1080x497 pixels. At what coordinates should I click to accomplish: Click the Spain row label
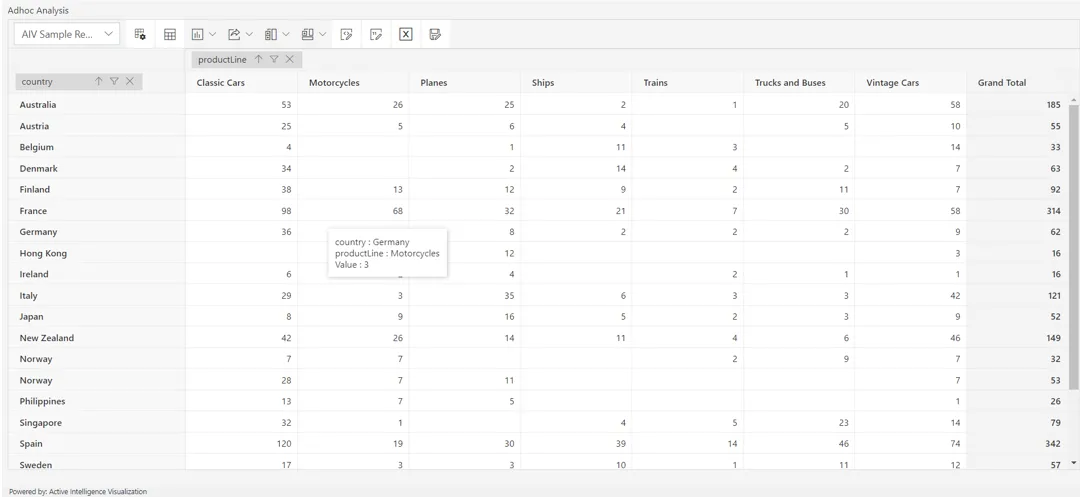(31, 443)
